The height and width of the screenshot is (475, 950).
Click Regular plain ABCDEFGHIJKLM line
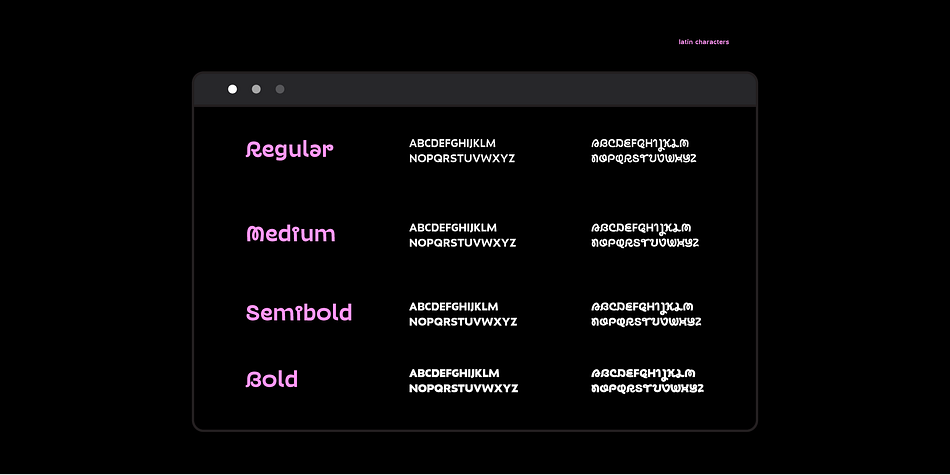[x=453, y=144]
